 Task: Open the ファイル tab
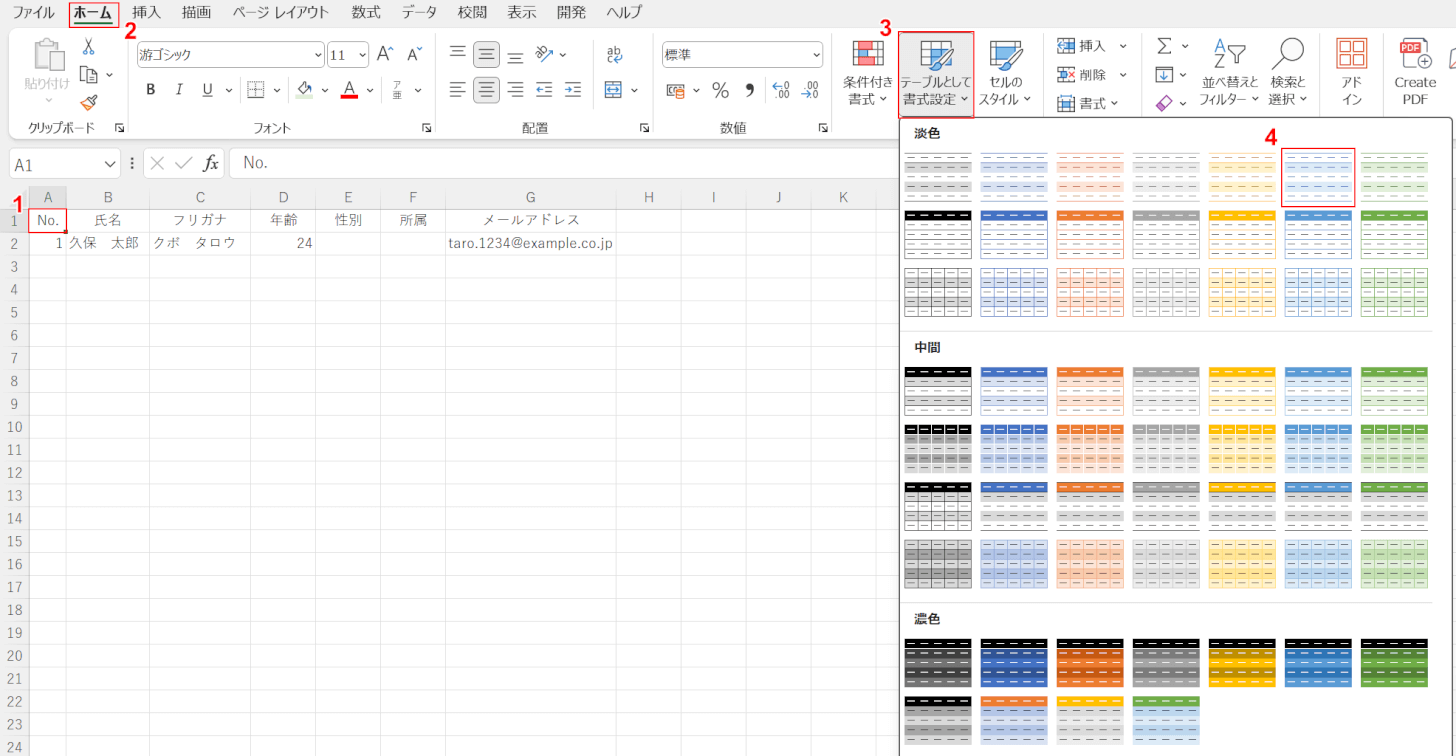click(33, 13)
